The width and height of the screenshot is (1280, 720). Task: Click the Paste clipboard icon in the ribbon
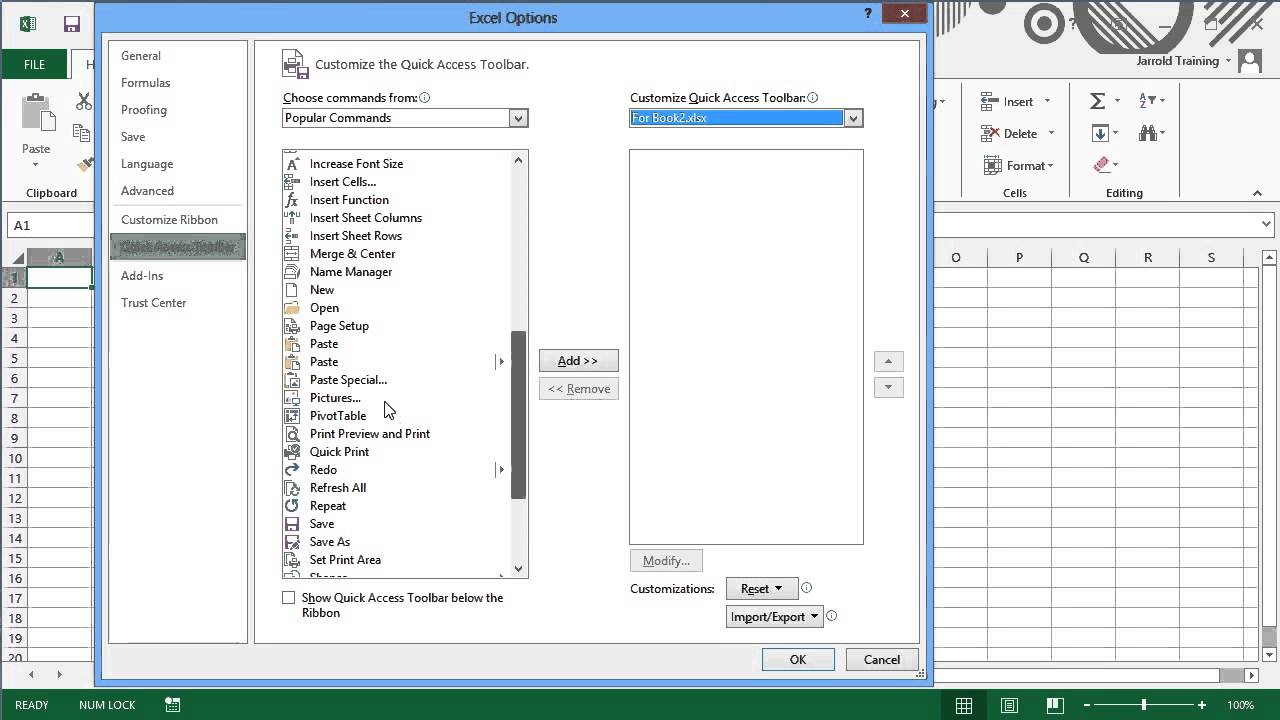[36, 113]
